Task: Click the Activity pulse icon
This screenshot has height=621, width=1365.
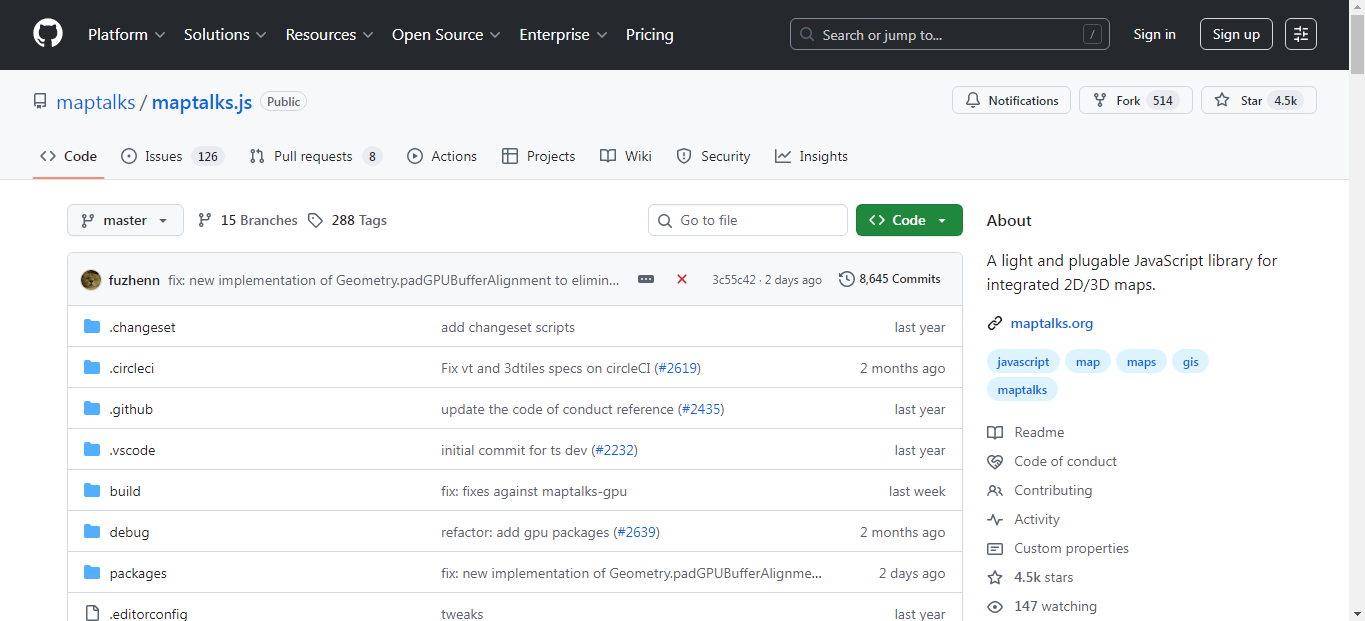Action: pos(995,519)
